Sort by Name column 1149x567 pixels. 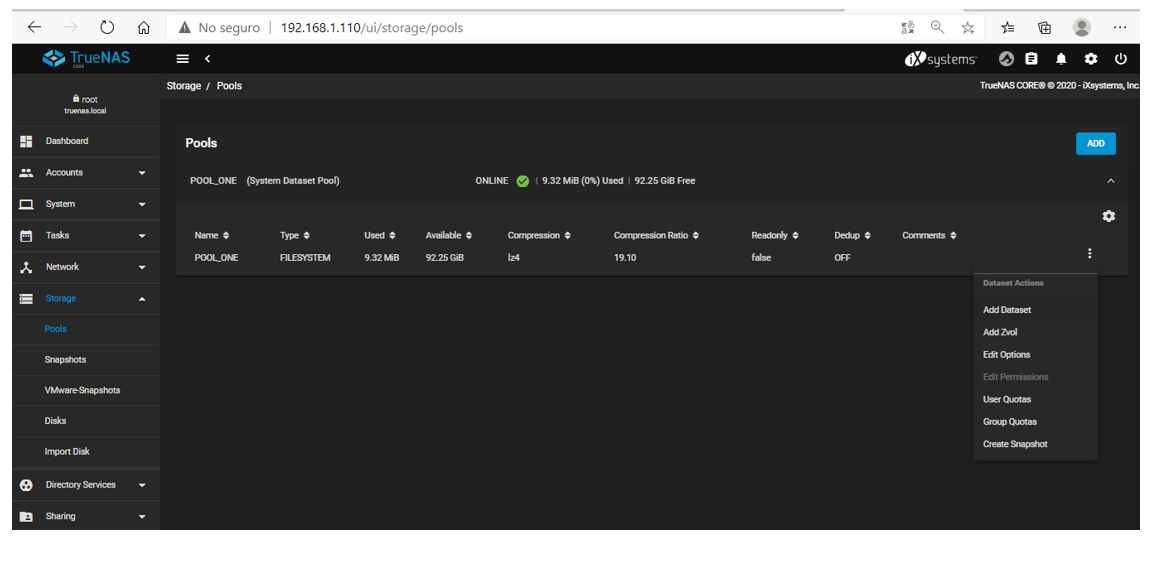point(212,235)
